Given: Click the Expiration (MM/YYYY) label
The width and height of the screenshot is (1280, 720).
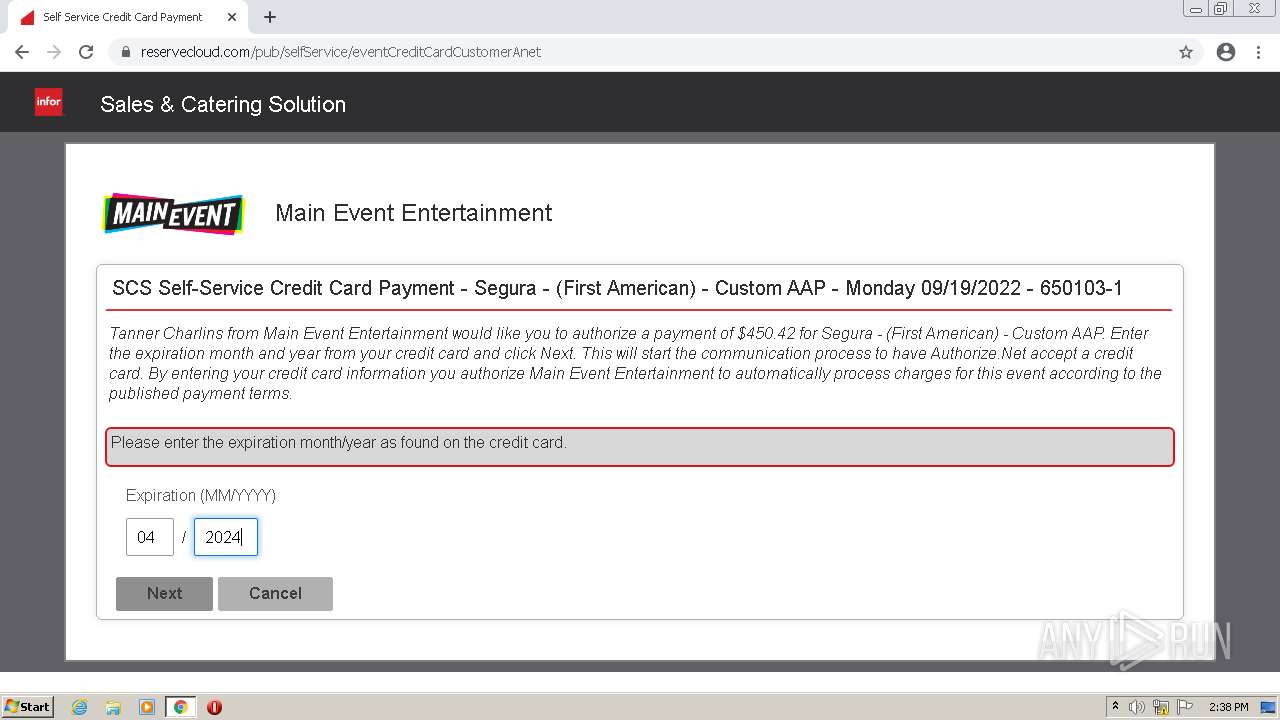Looking at the screenshot, I should click(201, 495).
